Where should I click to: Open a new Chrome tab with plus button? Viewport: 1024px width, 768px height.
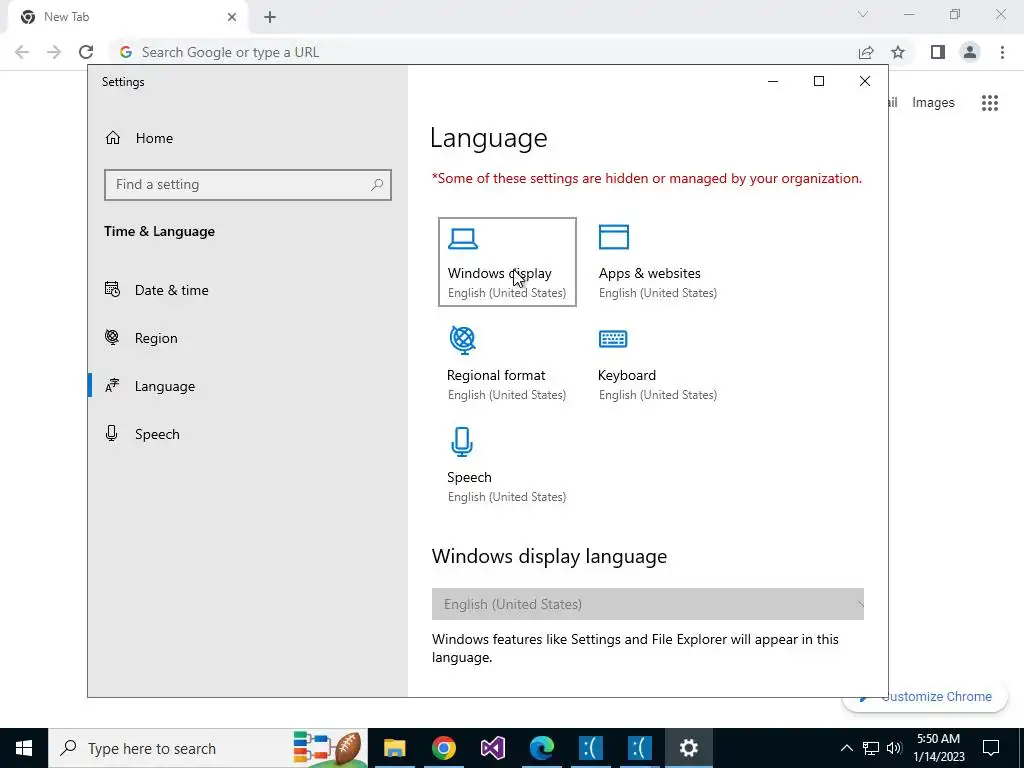[270, 18]
